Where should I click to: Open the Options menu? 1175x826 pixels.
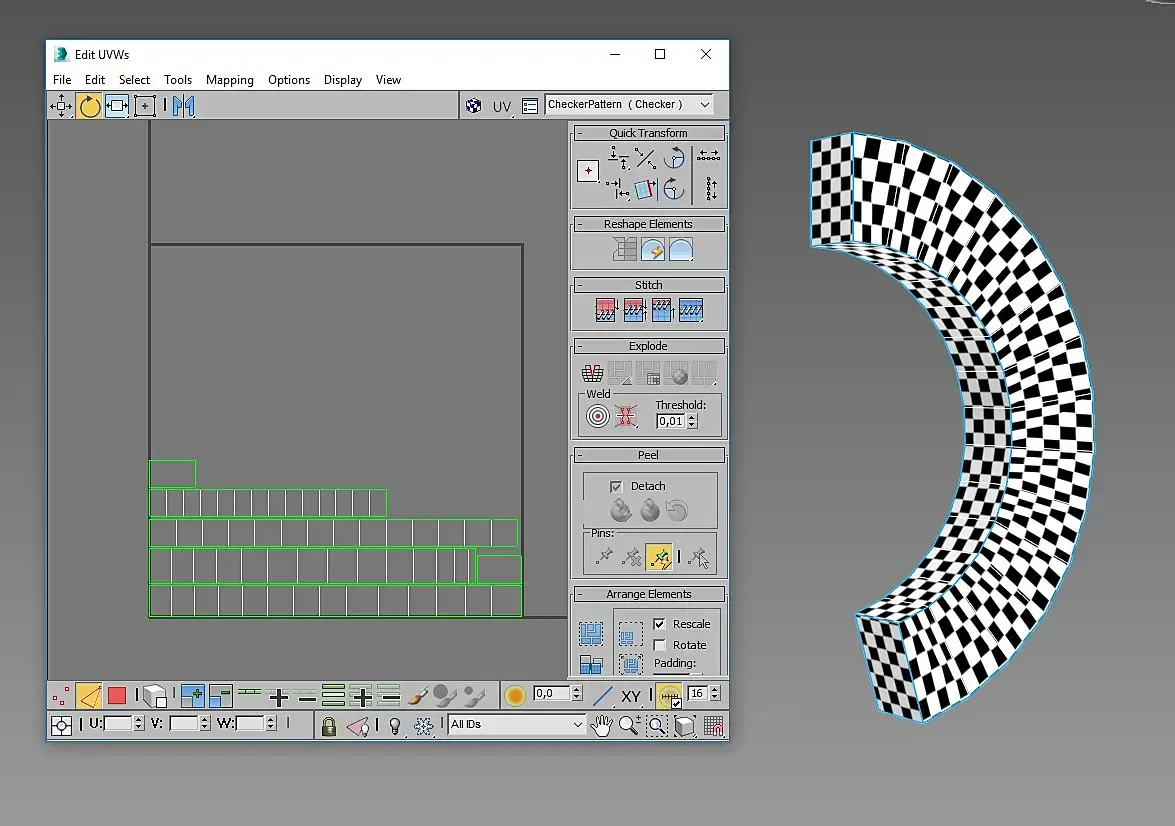pos(289,79)
